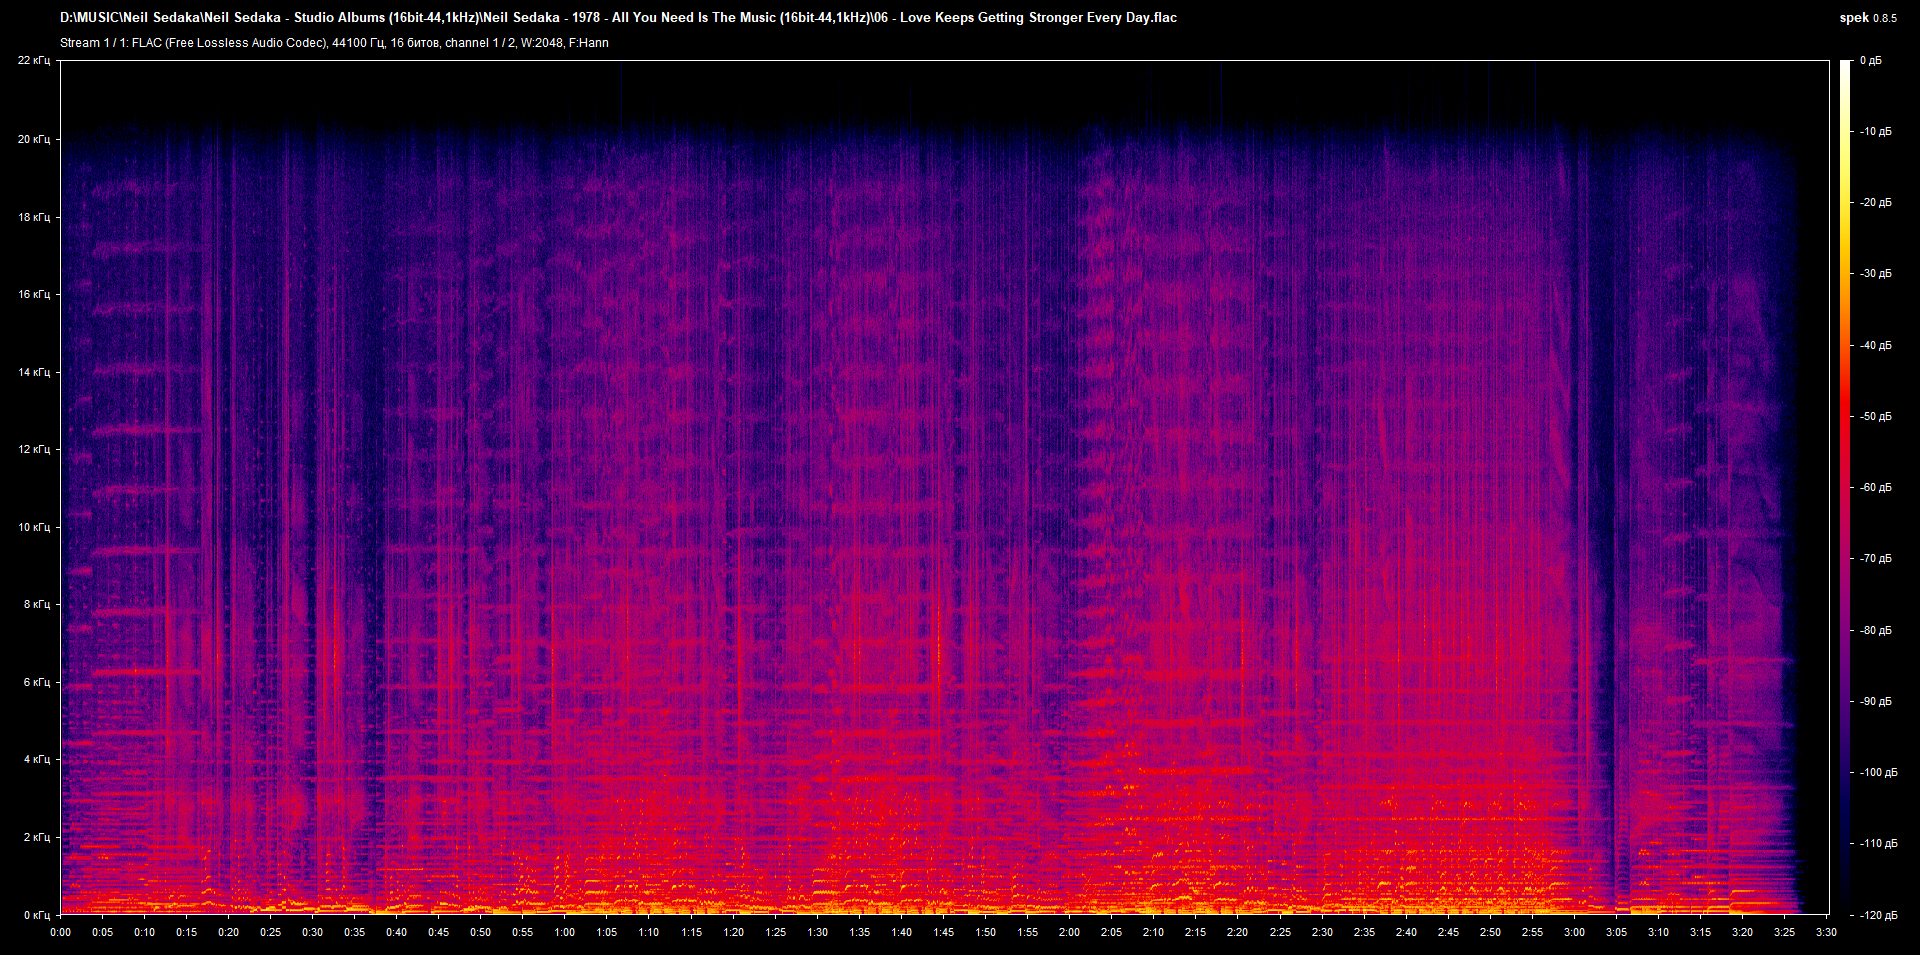This screenshot has width=1920, height=955.
Task: Click the -90 дБ level label
Action: pyautogui.click(x=1875, y=702)
